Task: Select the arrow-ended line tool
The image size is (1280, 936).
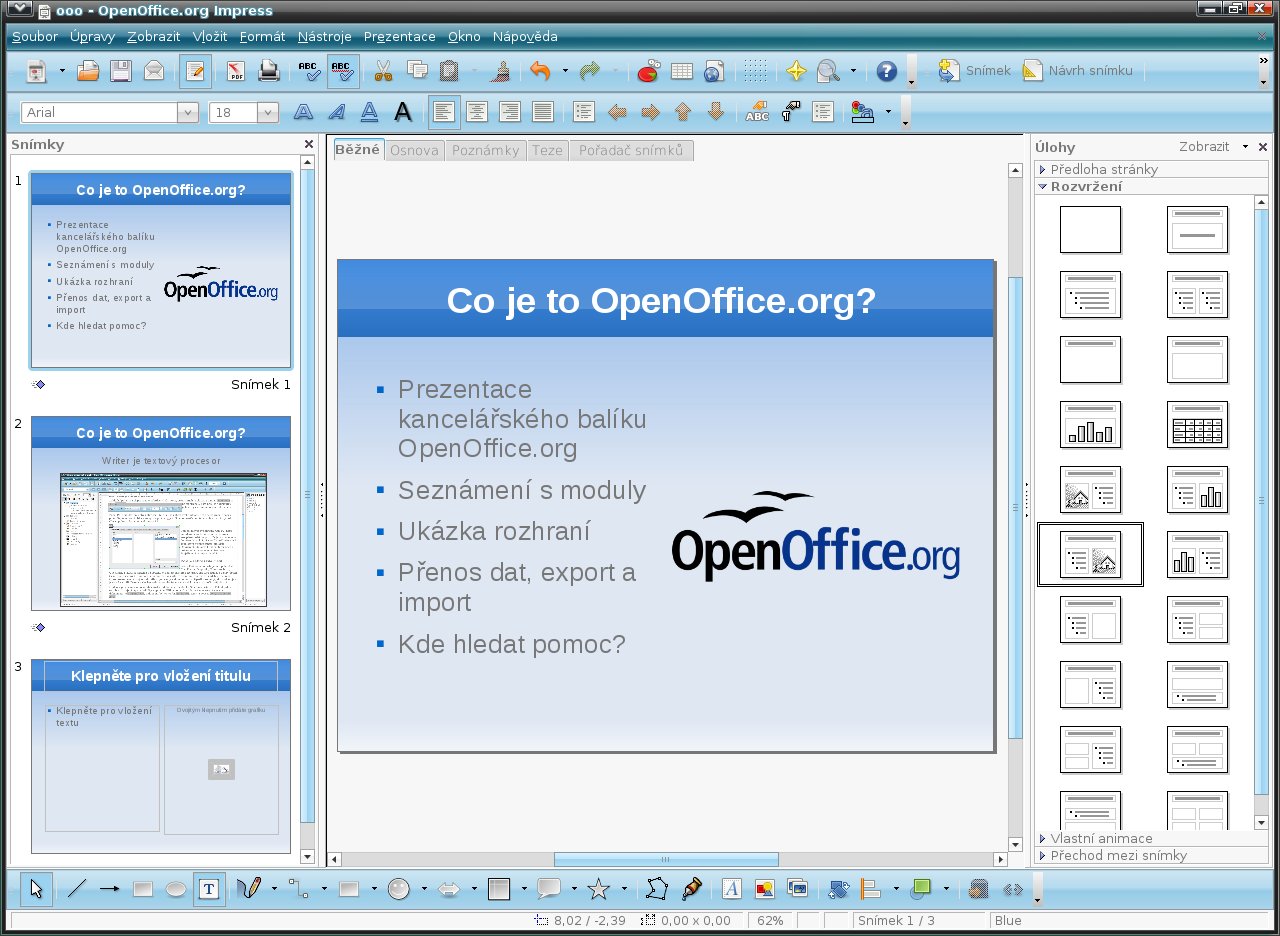Action: click(x=109, y=888)
